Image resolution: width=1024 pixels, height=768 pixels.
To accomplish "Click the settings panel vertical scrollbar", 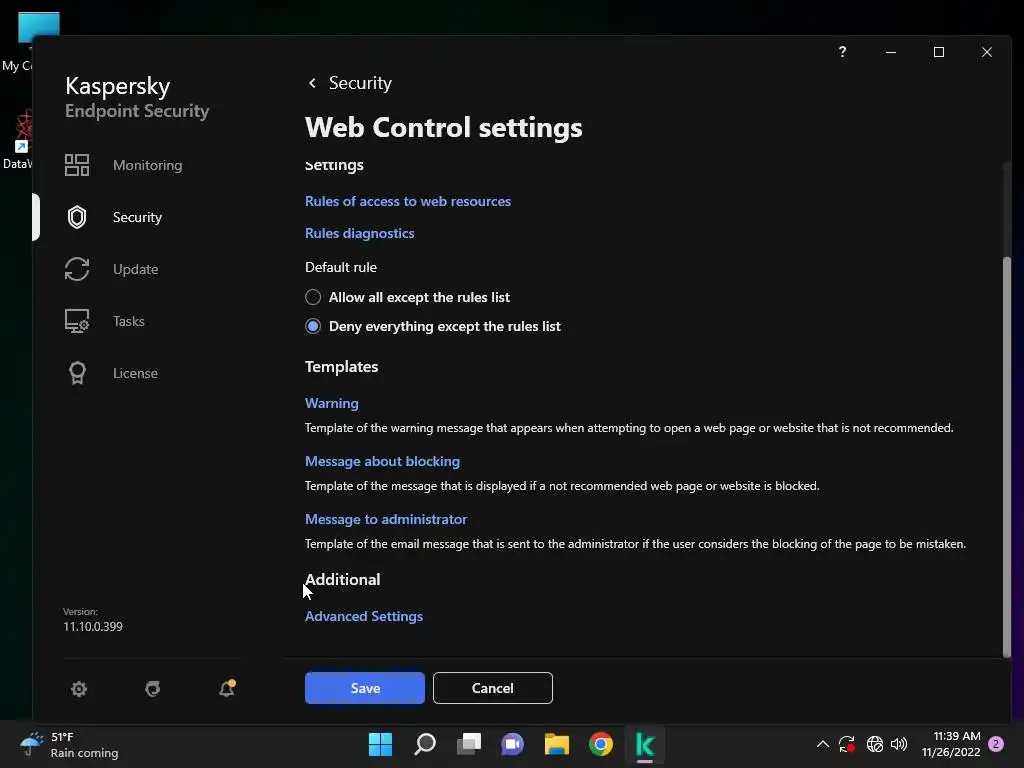I will tap(1006, 457).
